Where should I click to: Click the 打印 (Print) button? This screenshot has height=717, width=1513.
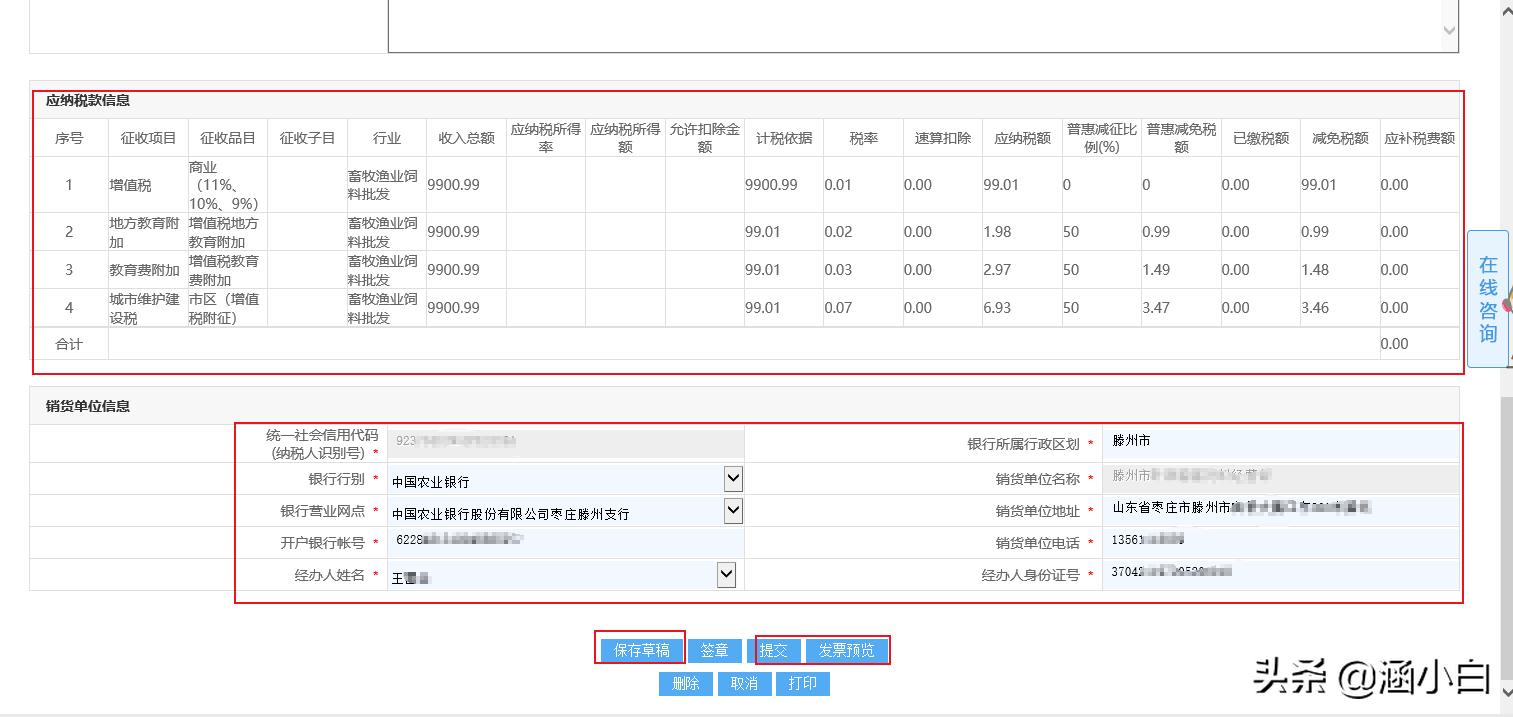pyautogui.click(x=803, y=684)
